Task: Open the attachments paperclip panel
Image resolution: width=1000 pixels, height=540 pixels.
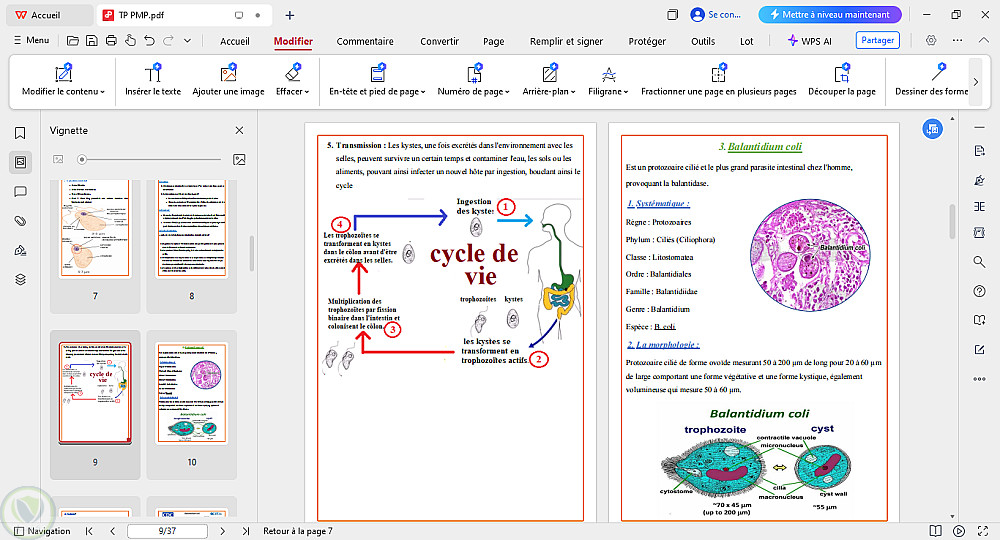Action: (x=20, y=220)
